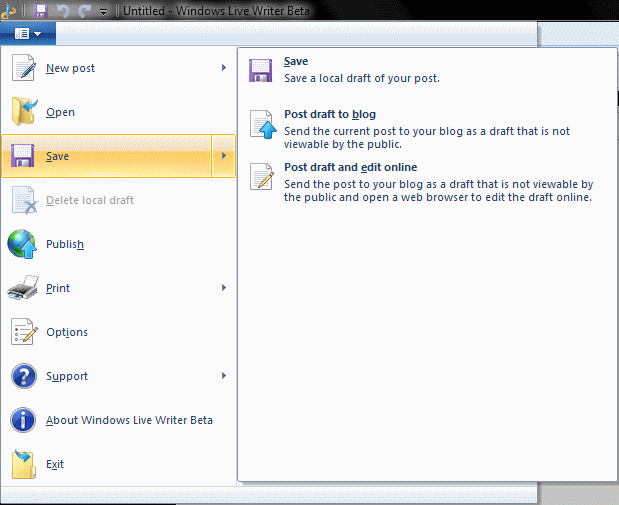Click the blue info About icon
The height and width of the screenshot is (505, 619).
point(23,420)
